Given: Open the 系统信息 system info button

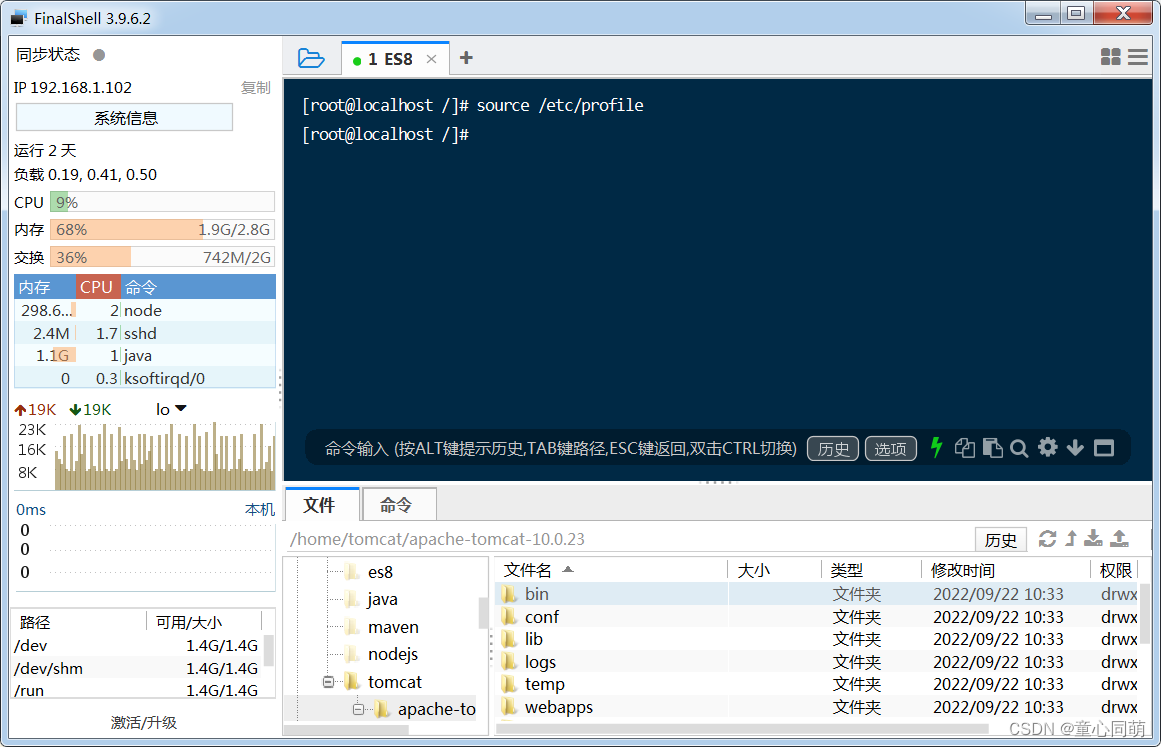Looking at the screenshot, I should pos(124,118).
